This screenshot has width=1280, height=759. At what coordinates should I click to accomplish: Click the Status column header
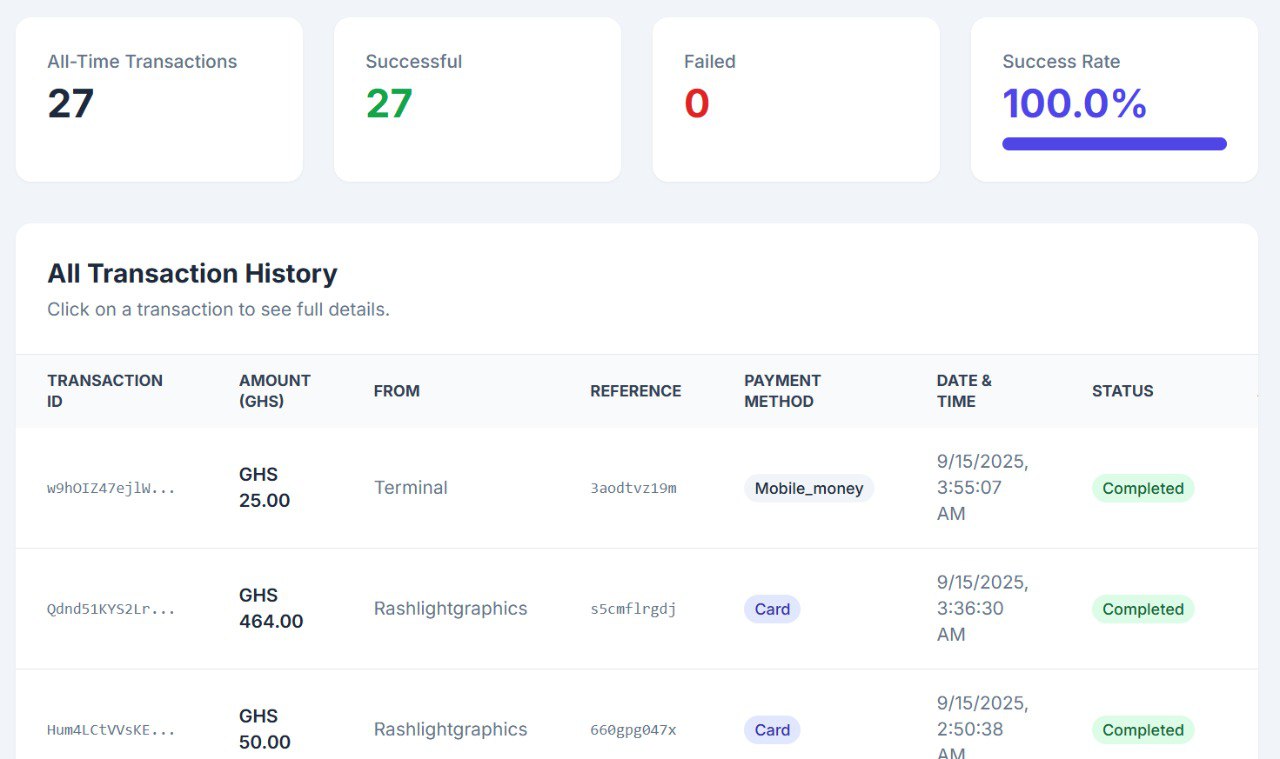click(x=1122, y=391)
